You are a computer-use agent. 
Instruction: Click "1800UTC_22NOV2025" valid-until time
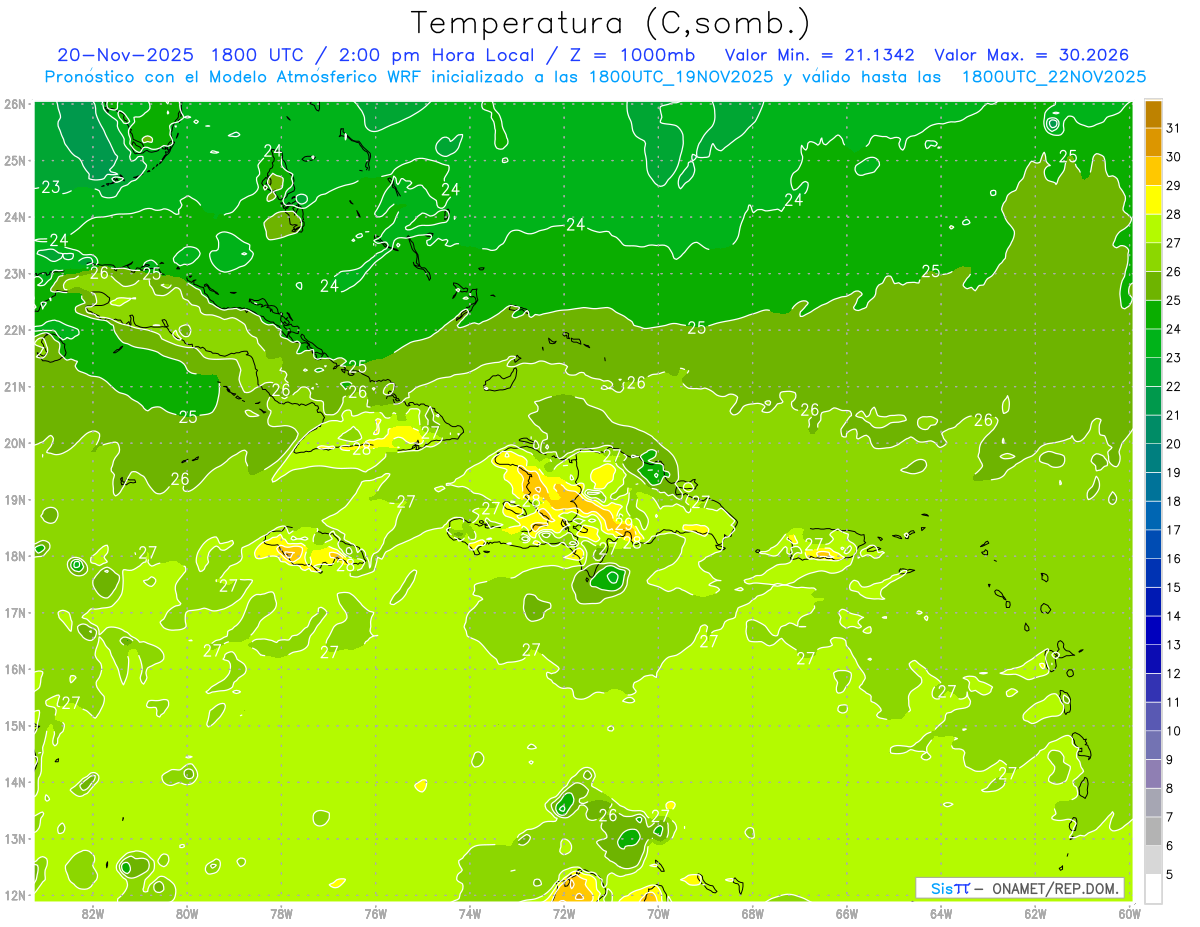pos(1054,76)
